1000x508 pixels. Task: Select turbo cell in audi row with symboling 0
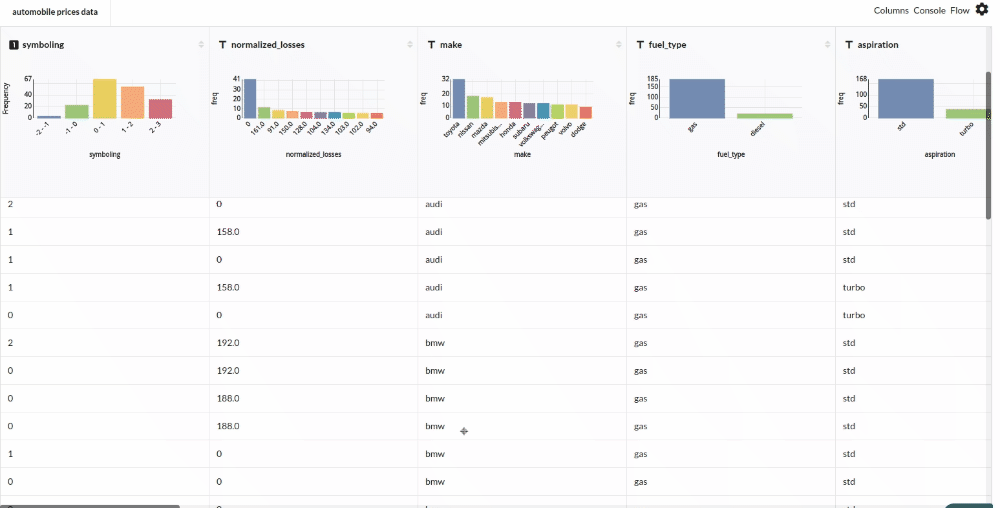point(853,315)
